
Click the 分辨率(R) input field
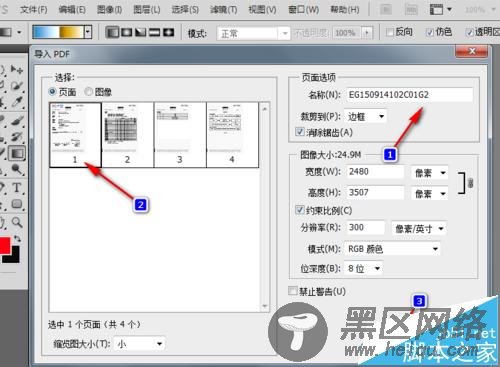point(366,227)
